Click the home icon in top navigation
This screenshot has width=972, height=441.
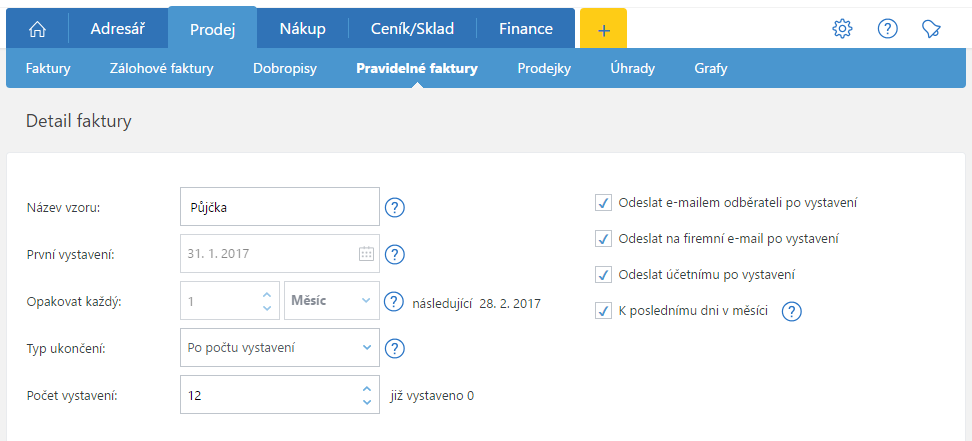(38, 29)
